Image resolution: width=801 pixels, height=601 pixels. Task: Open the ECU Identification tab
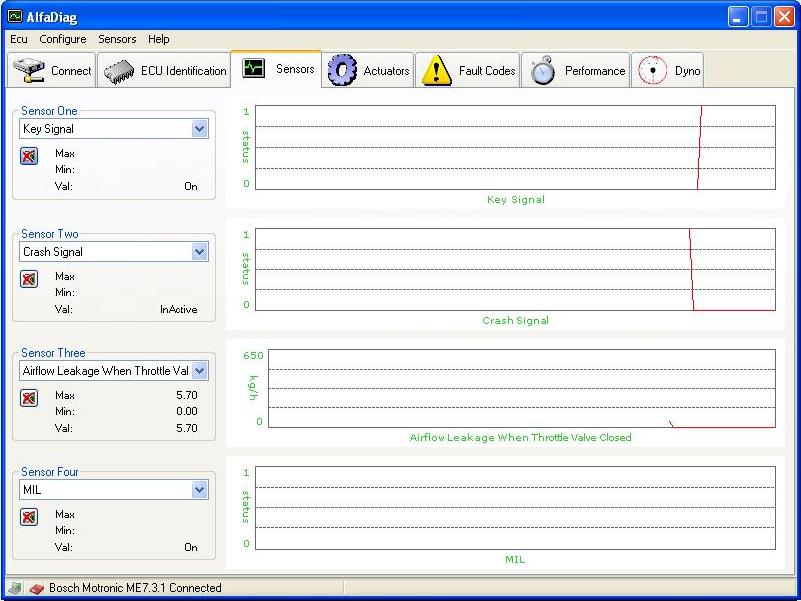(x=166, y=71)
